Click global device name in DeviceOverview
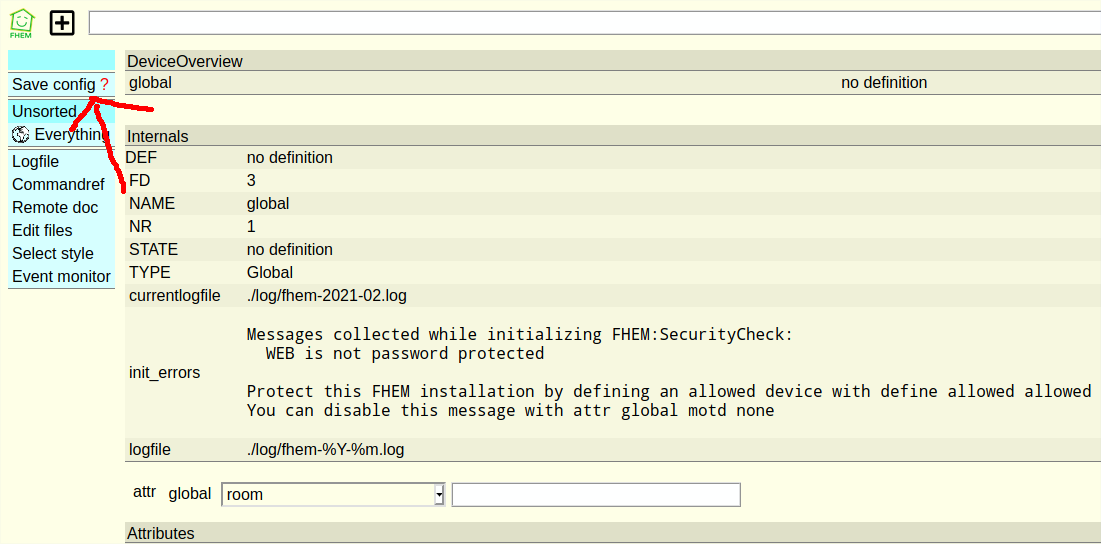The image size is (1101, 544). [x=150, y=83]
